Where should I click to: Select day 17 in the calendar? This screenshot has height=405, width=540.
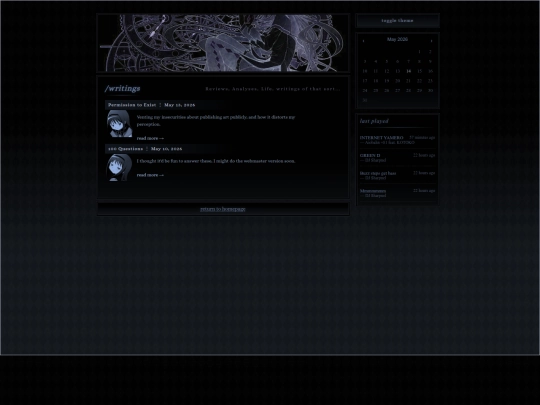pos(365,81)
